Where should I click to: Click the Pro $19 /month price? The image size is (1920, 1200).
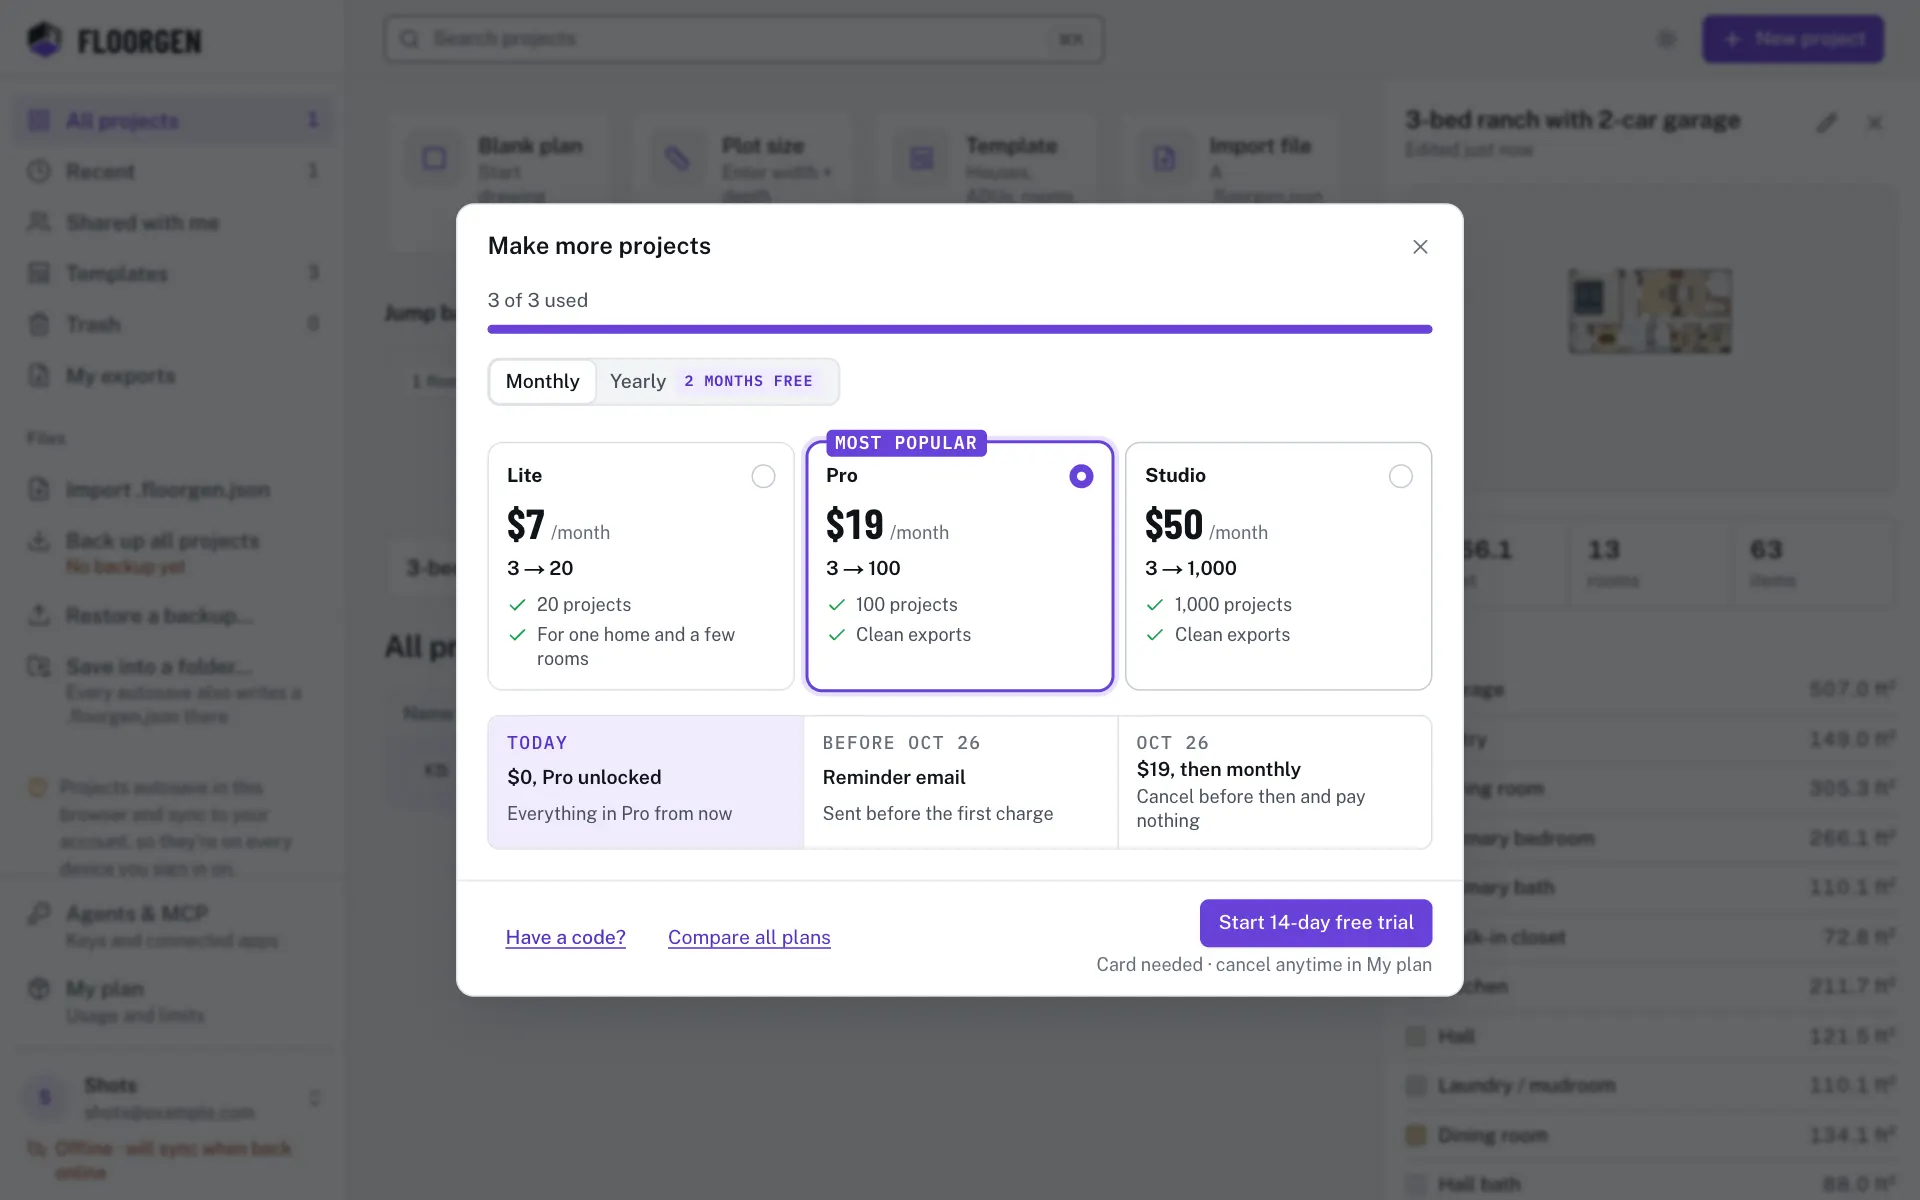point(887,525)
